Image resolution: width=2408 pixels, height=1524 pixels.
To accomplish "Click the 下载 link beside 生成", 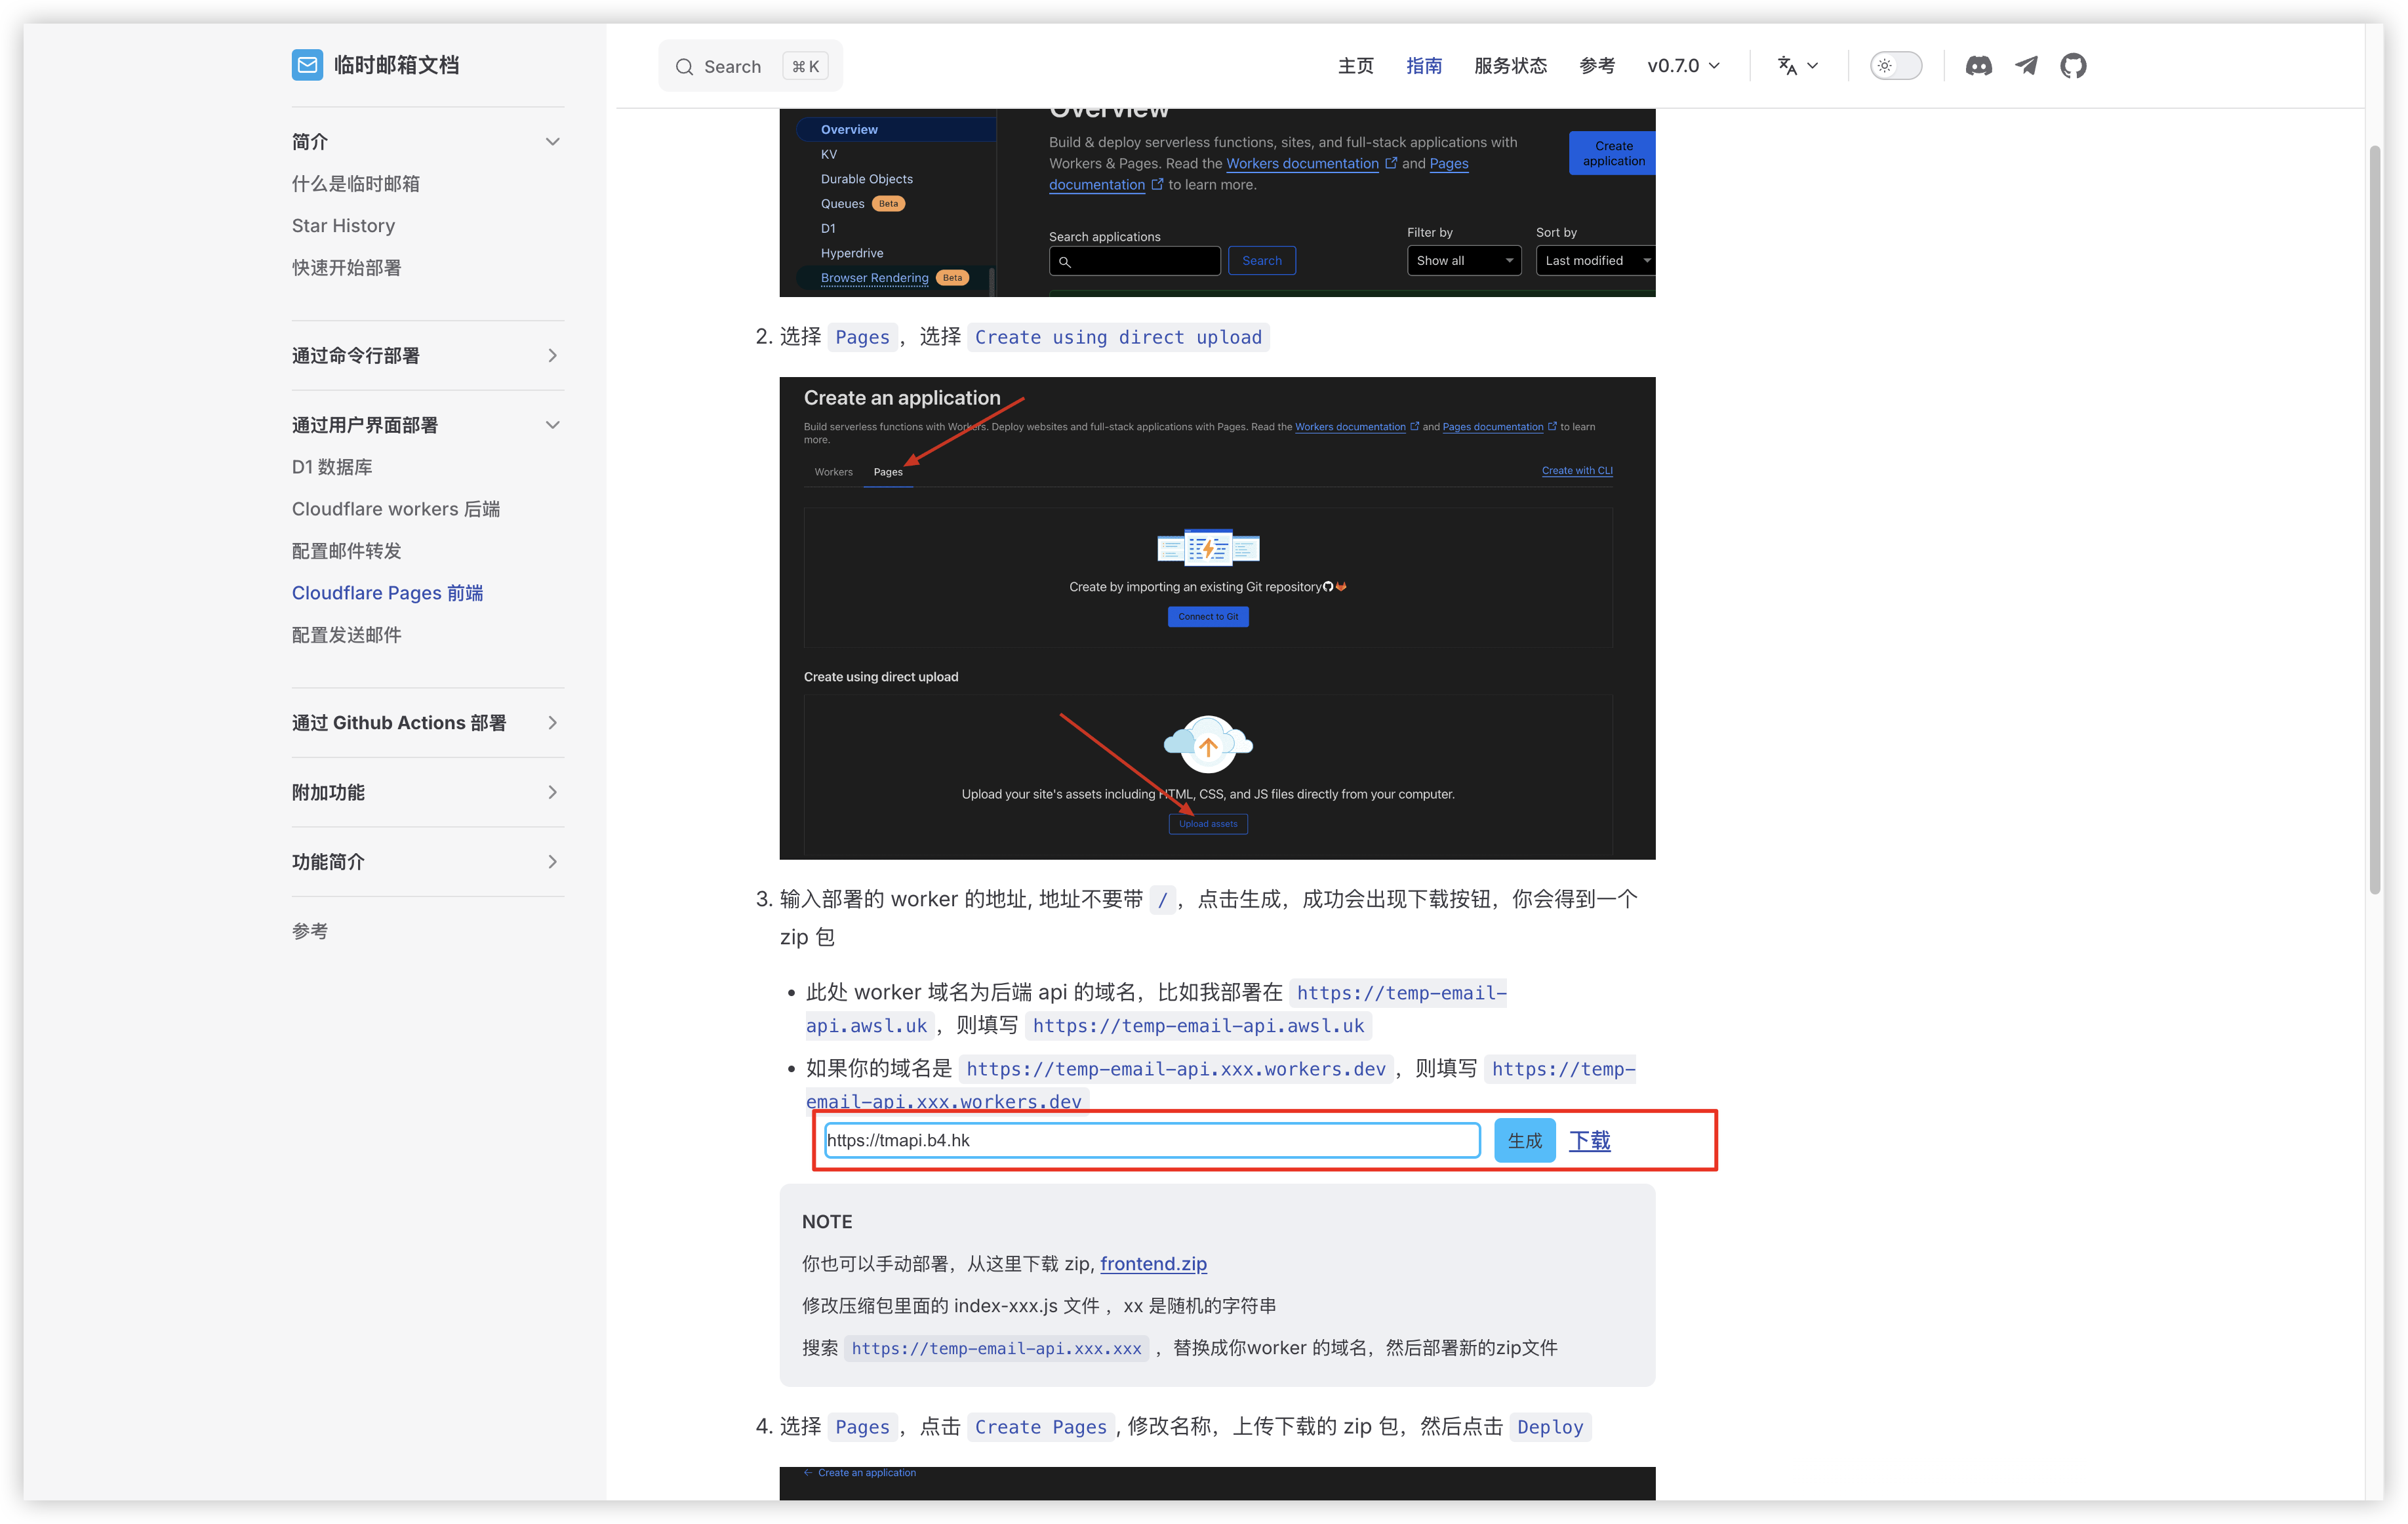I will [x=1590, y=1140].
